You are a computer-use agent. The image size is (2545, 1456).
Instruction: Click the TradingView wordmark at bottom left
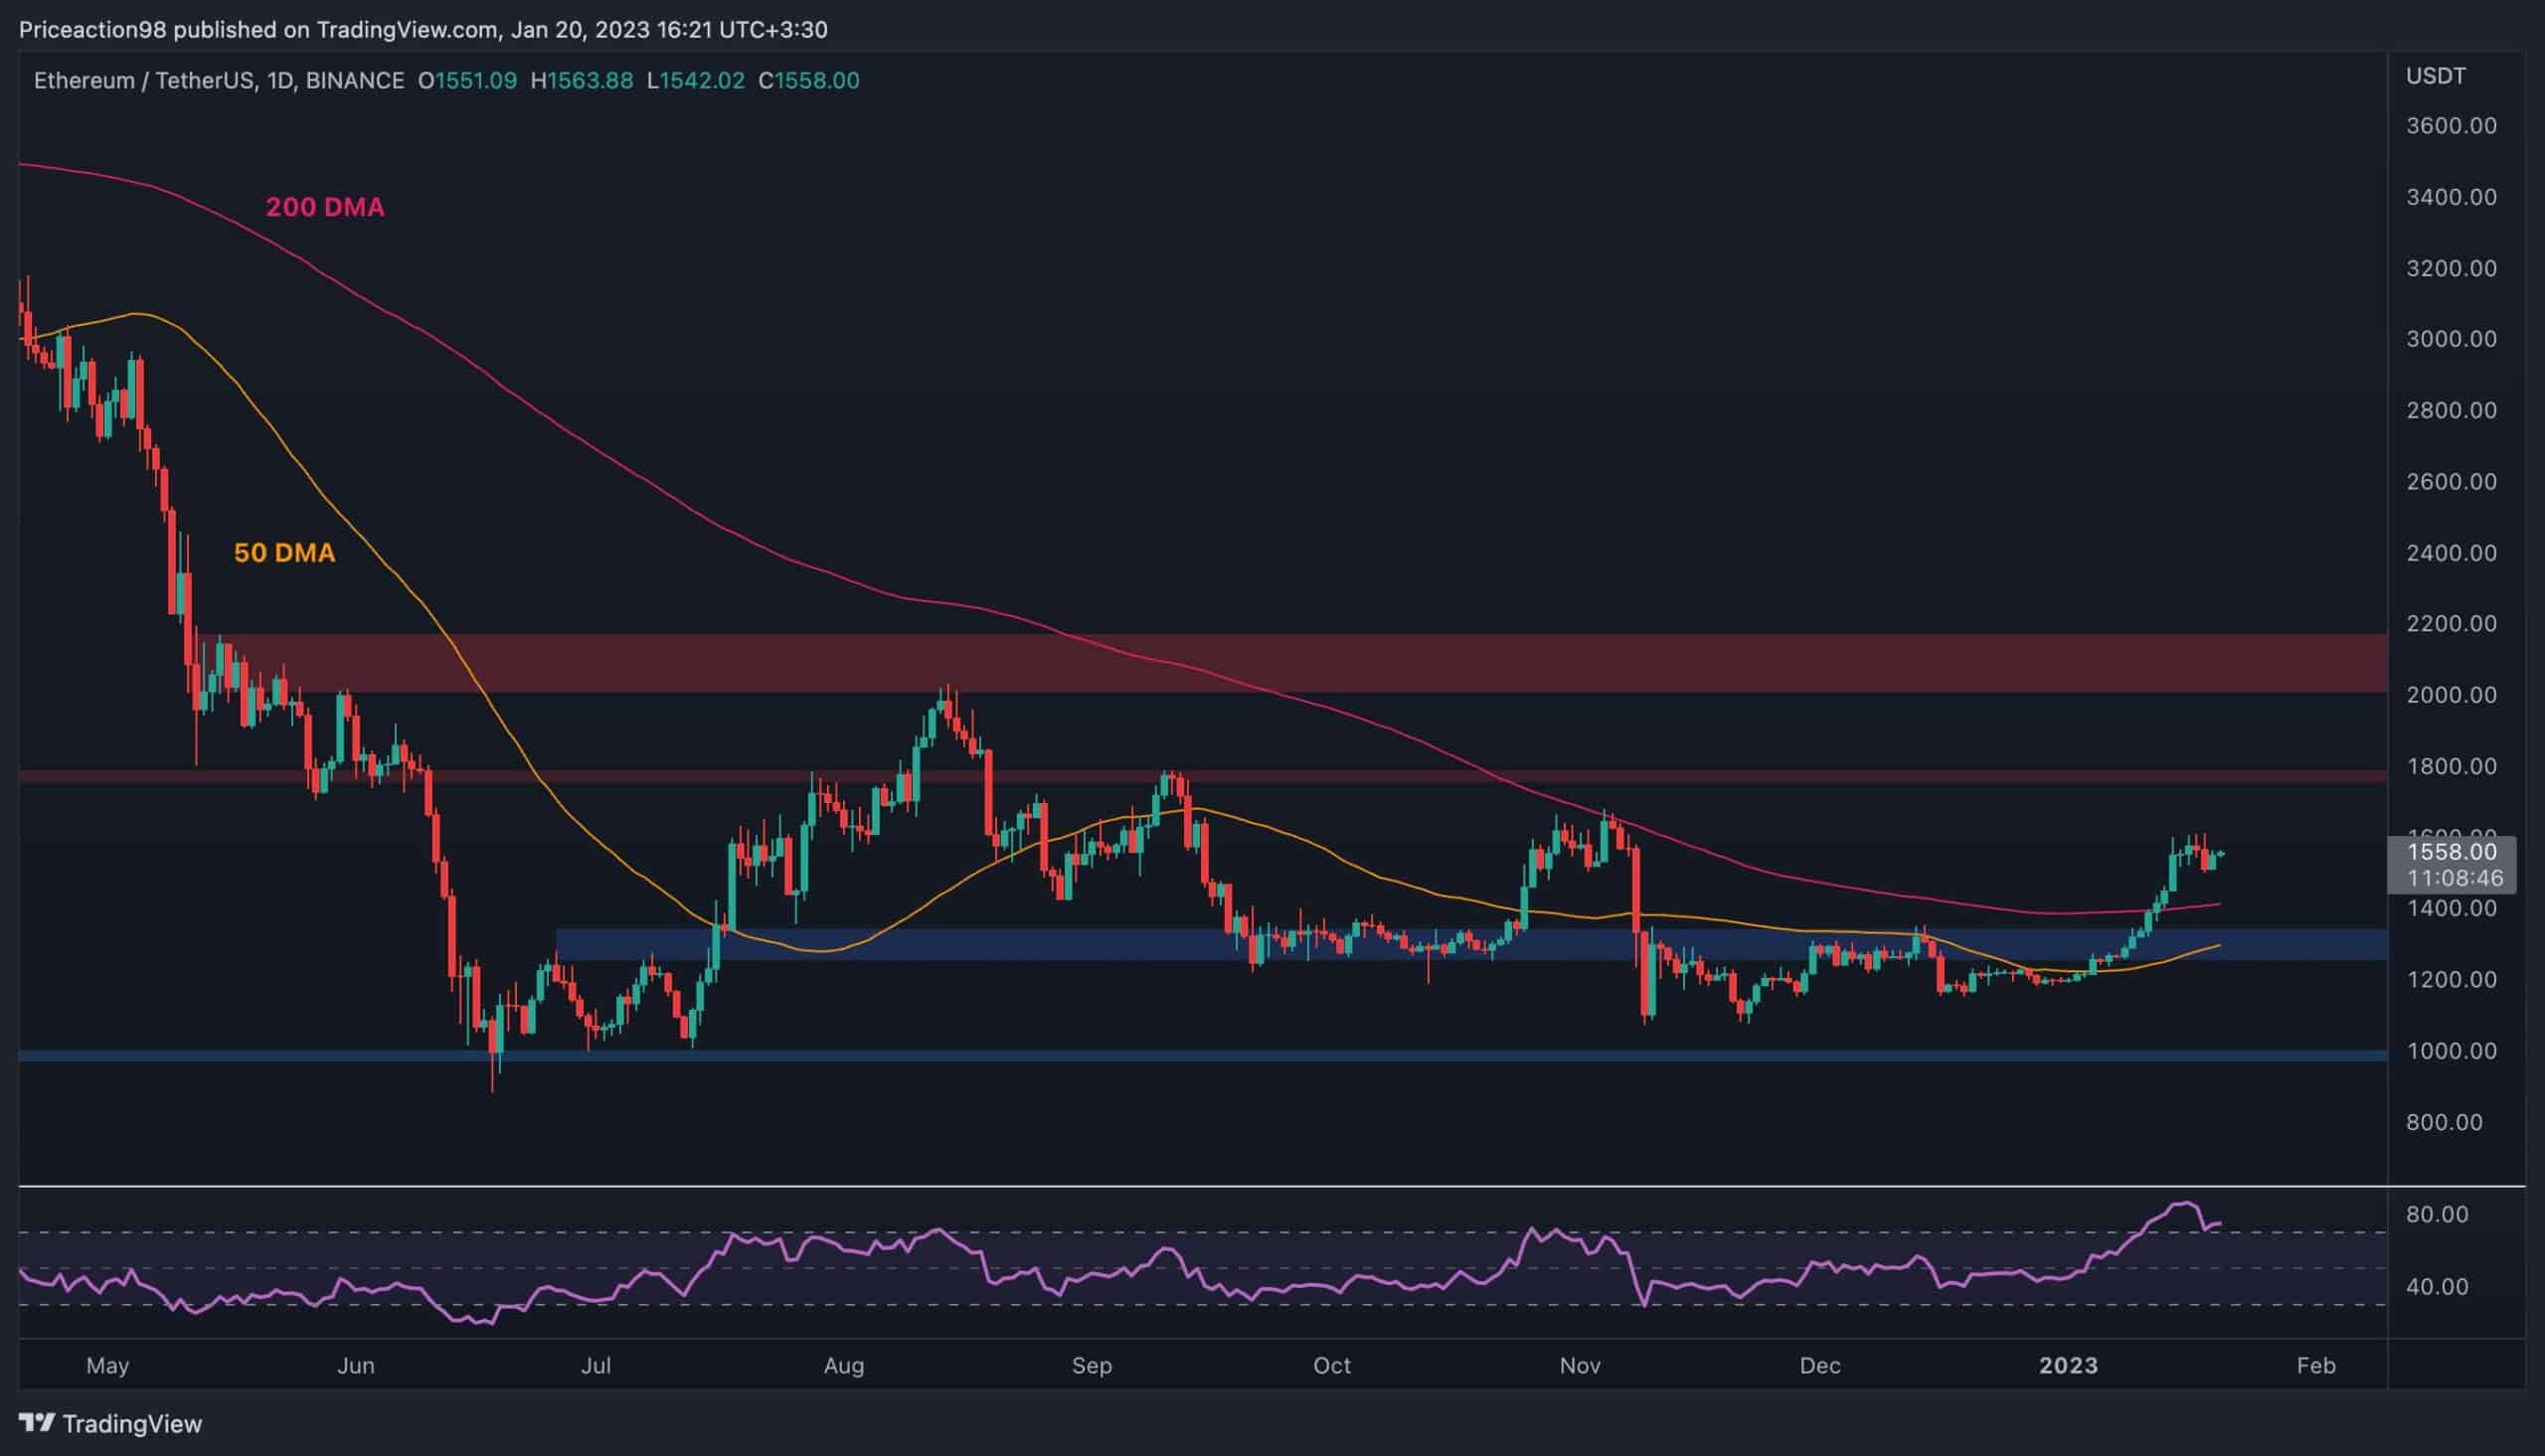[132, 1423]
